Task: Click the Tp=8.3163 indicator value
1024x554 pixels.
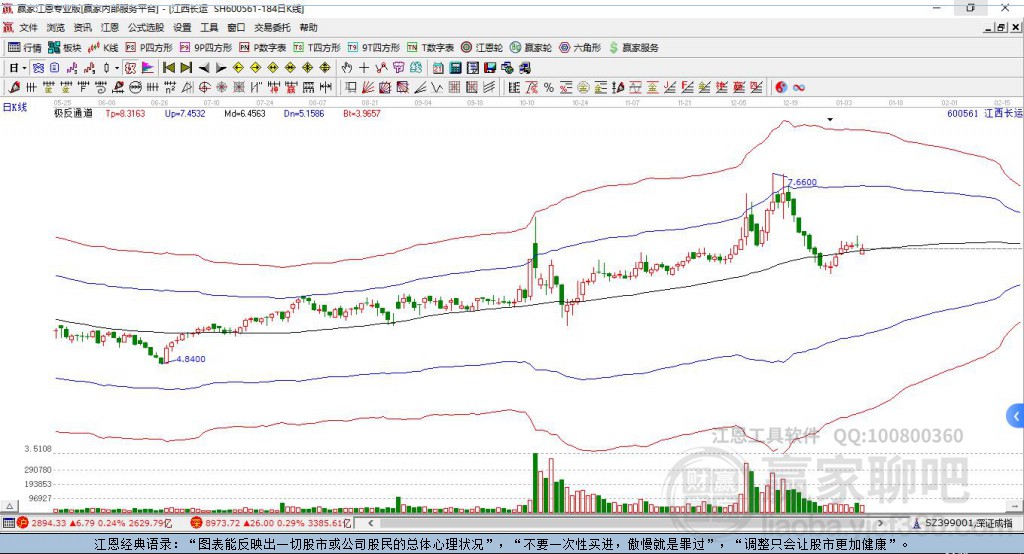Action: 125,113
